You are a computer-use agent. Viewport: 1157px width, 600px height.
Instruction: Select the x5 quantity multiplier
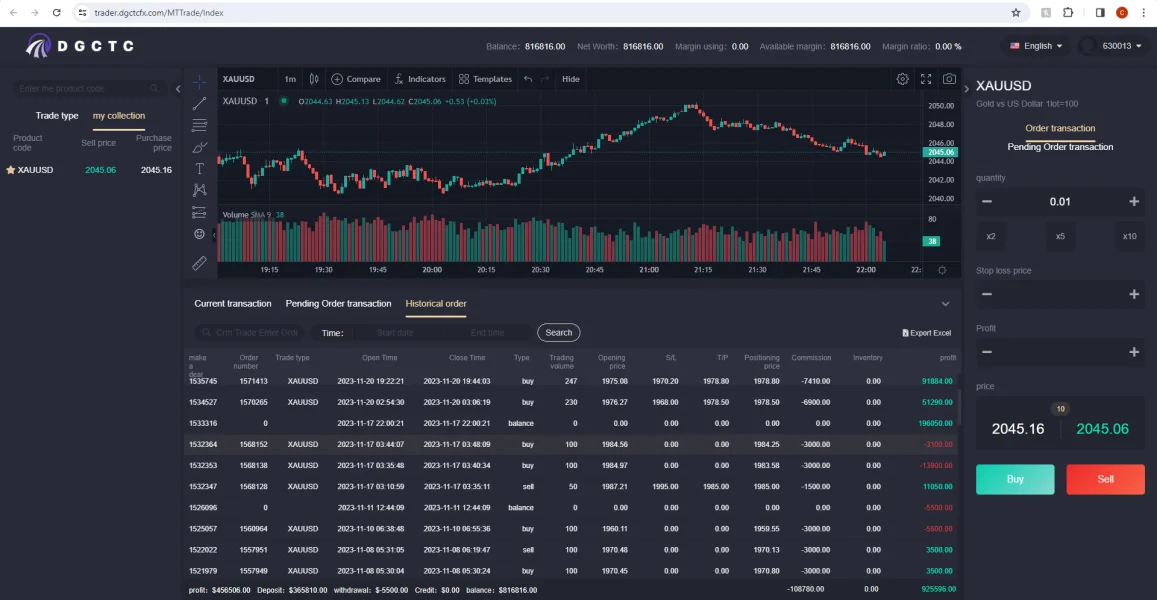tap(1060, 237)
